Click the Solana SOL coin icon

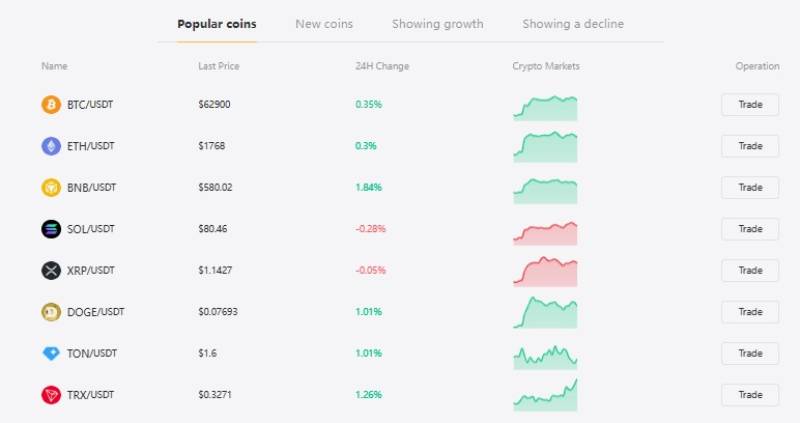tap(51, 229)
